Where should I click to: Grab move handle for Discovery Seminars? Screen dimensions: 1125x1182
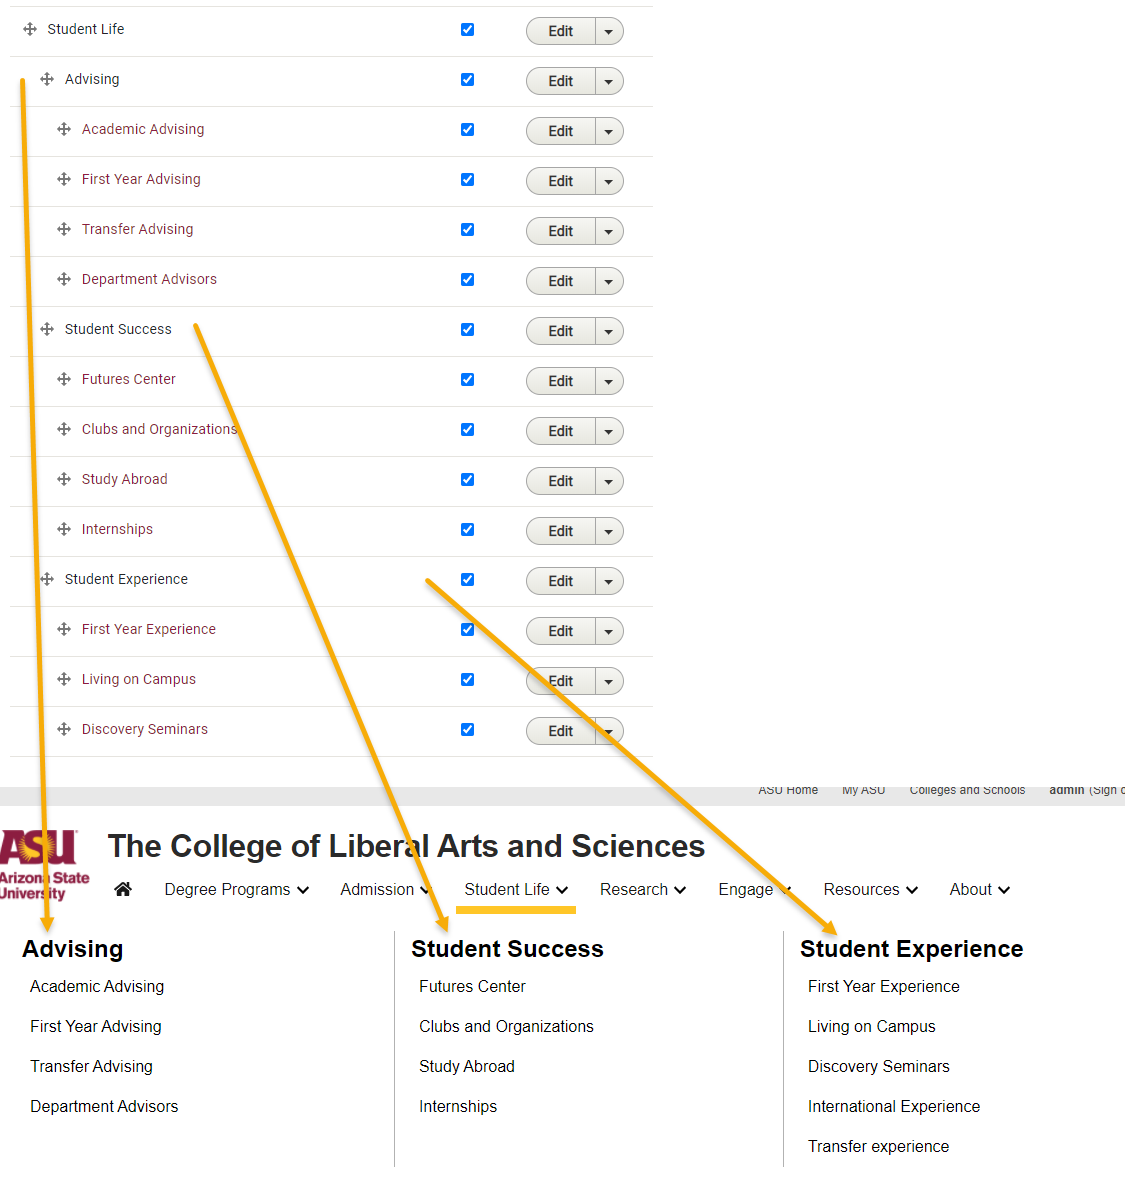64,729
